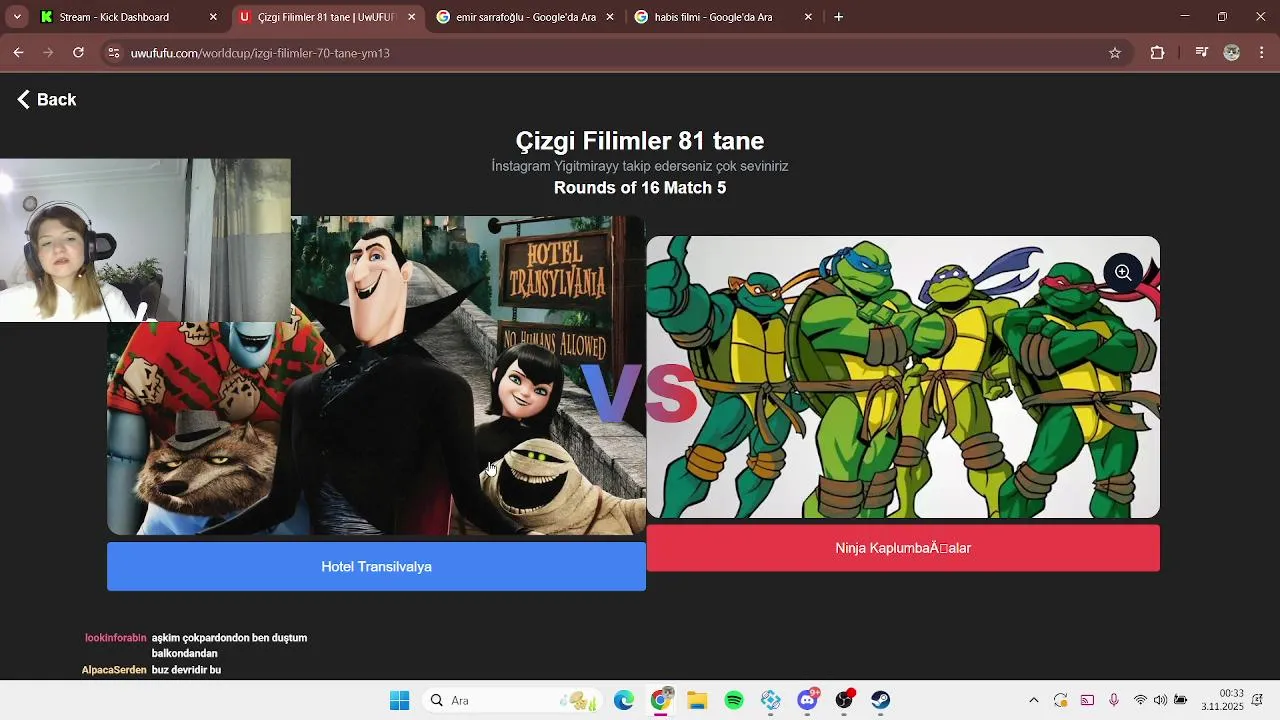The image size is (1280, 720).
Task: Go forward one page in browser
Action: tap(48, 53)
